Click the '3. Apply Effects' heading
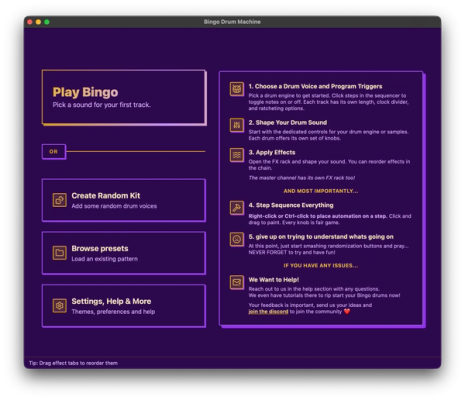 272,152
